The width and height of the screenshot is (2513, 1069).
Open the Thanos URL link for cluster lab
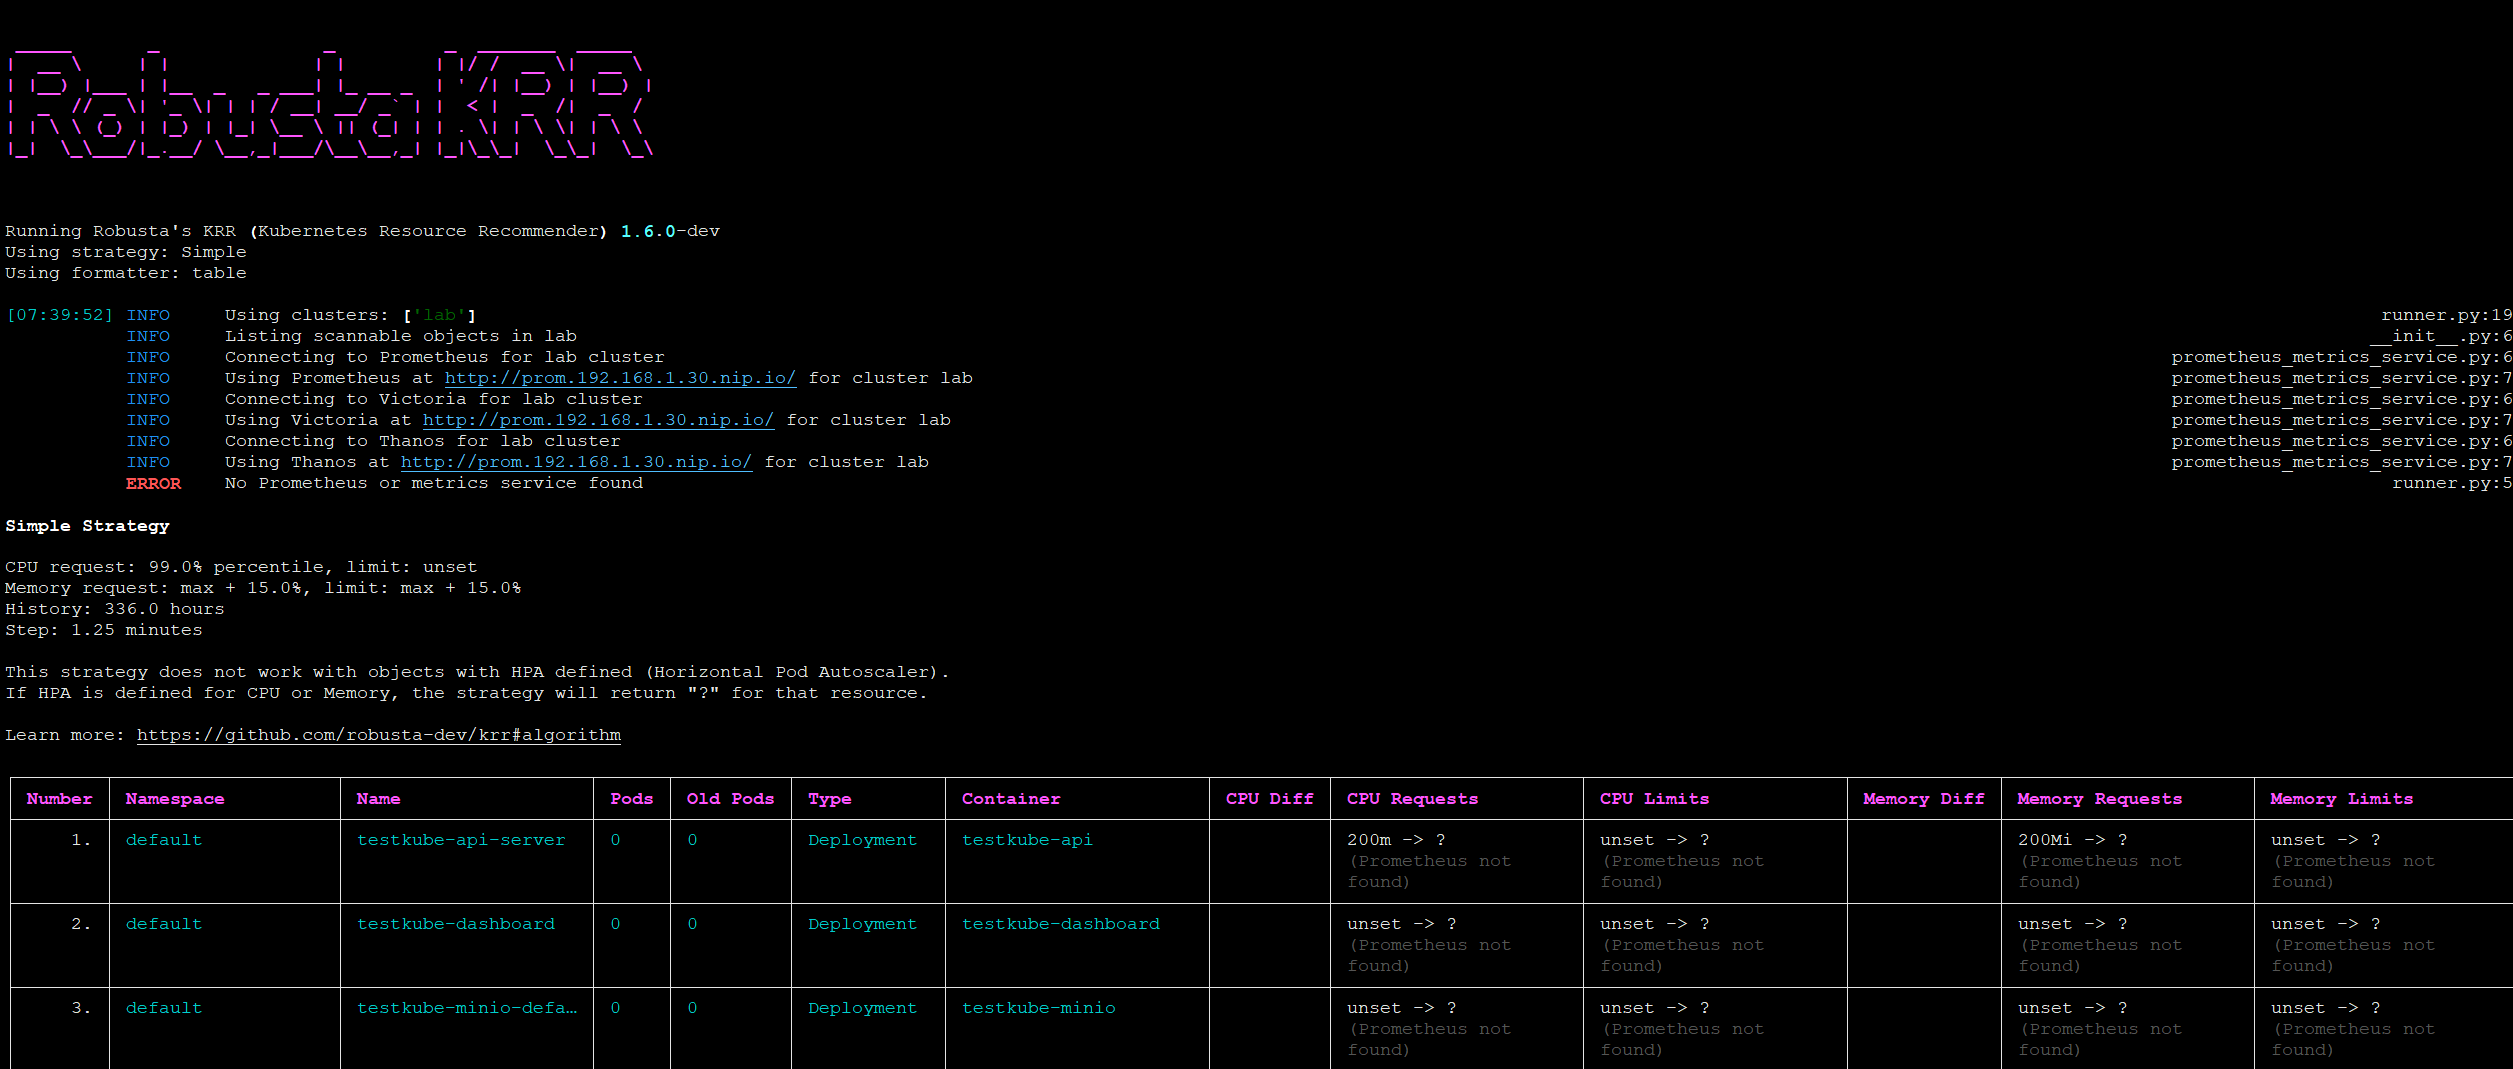[x=576, y=462]
